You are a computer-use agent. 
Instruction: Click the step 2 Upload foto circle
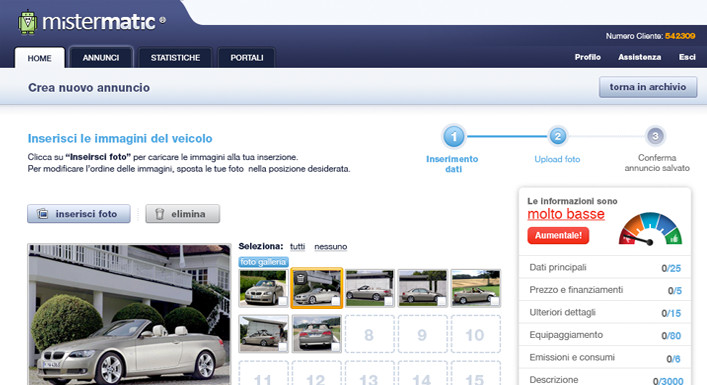coord(558,136)
